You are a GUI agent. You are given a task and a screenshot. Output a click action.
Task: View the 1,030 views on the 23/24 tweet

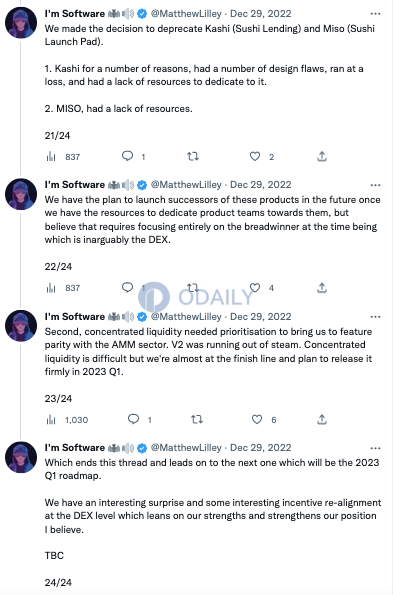pos(67,420)
